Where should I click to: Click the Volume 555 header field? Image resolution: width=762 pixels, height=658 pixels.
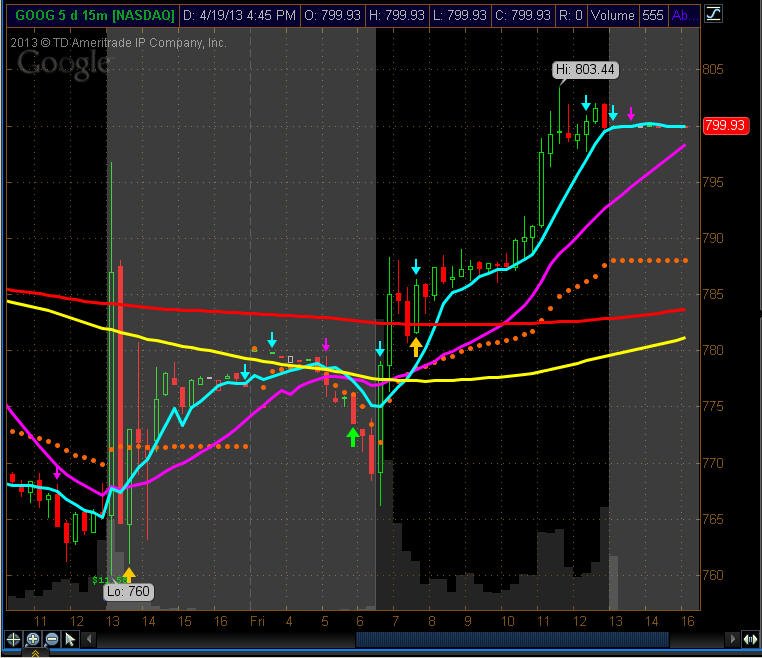(x=627, y=16)
